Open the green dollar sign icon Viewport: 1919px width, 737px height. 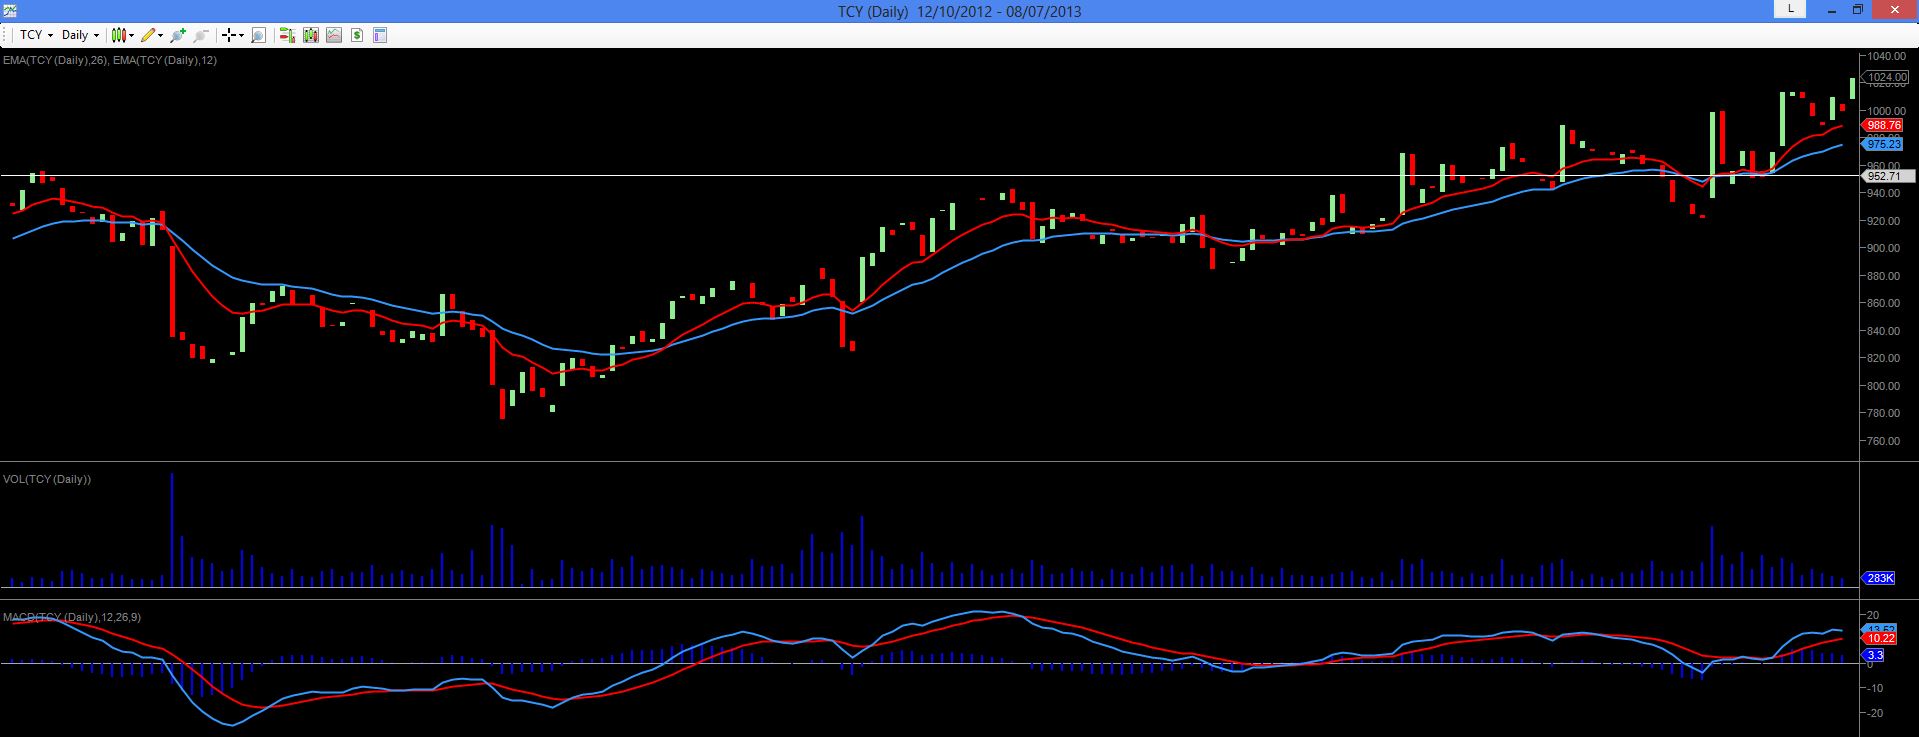tap(357, 35)
